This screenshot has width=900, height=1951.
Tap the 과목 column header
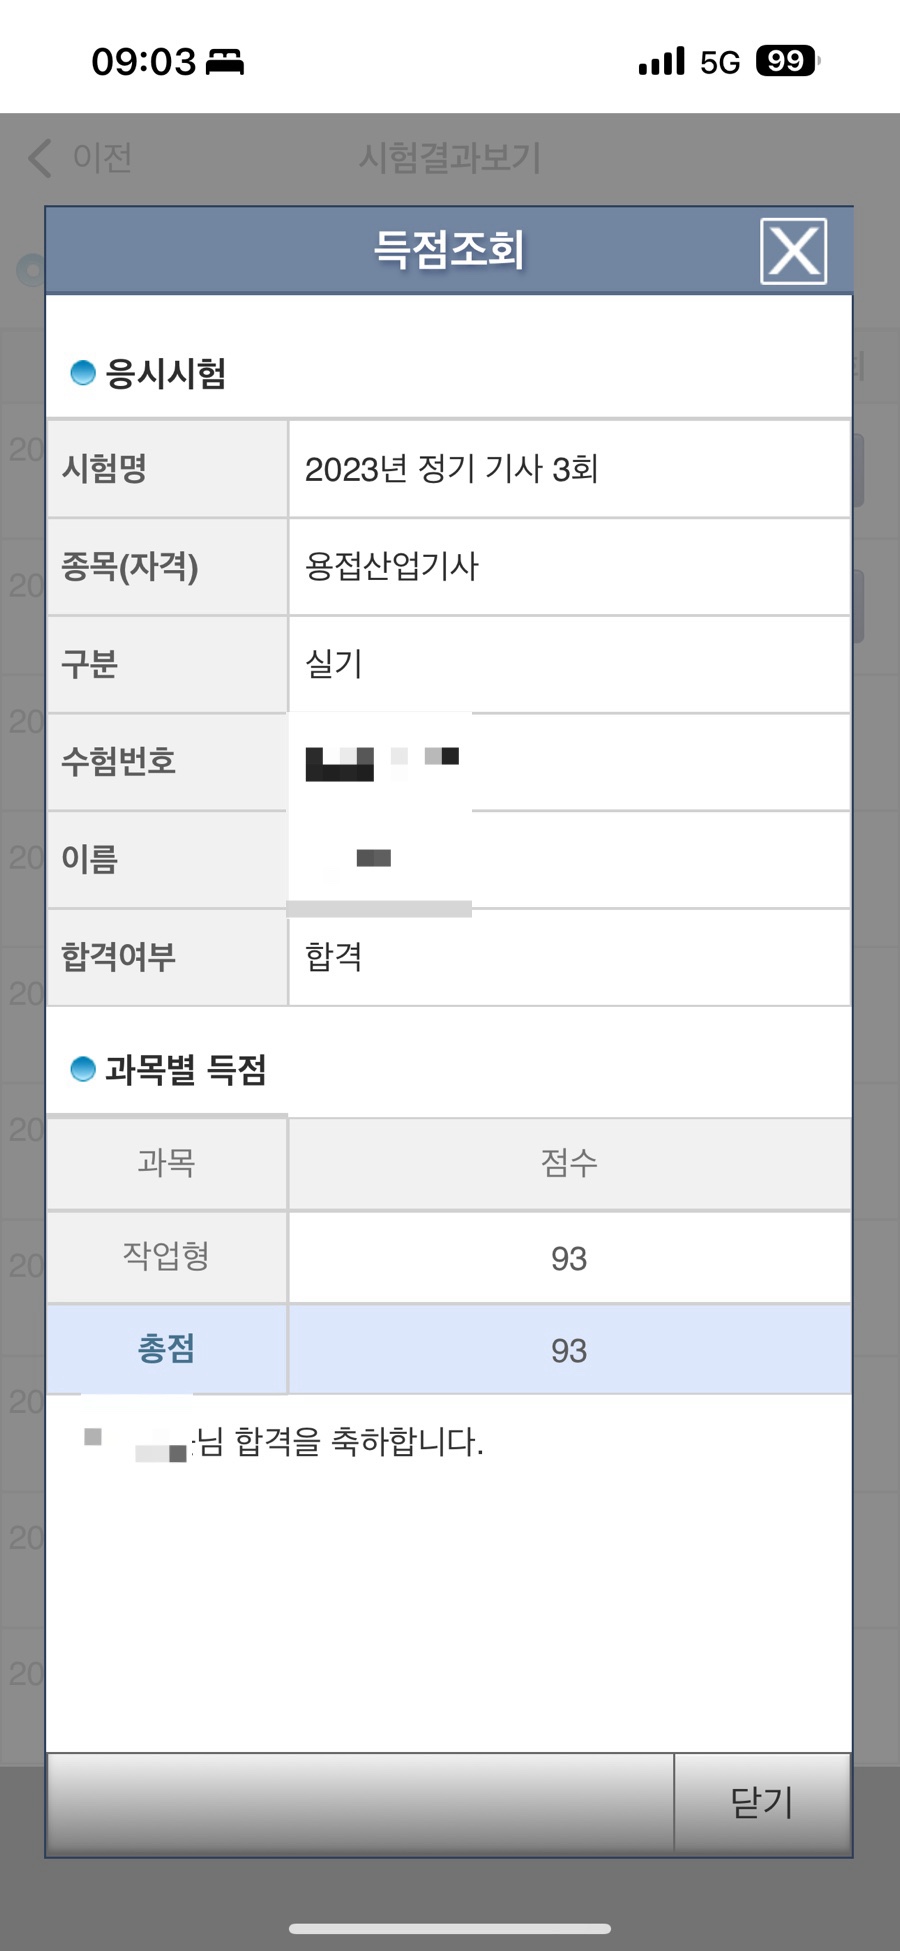click(166, 1162)
